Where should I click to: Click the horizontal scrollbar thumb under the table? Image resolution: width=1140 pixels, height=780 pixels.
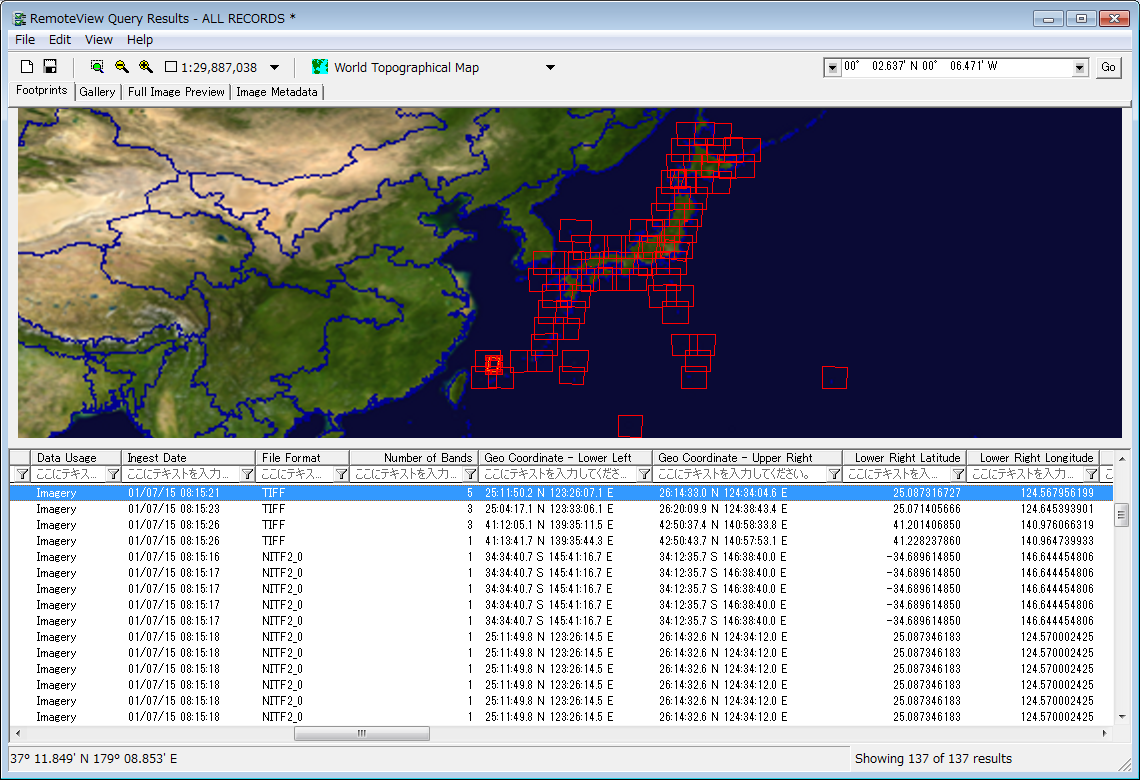tap(361, 733)
